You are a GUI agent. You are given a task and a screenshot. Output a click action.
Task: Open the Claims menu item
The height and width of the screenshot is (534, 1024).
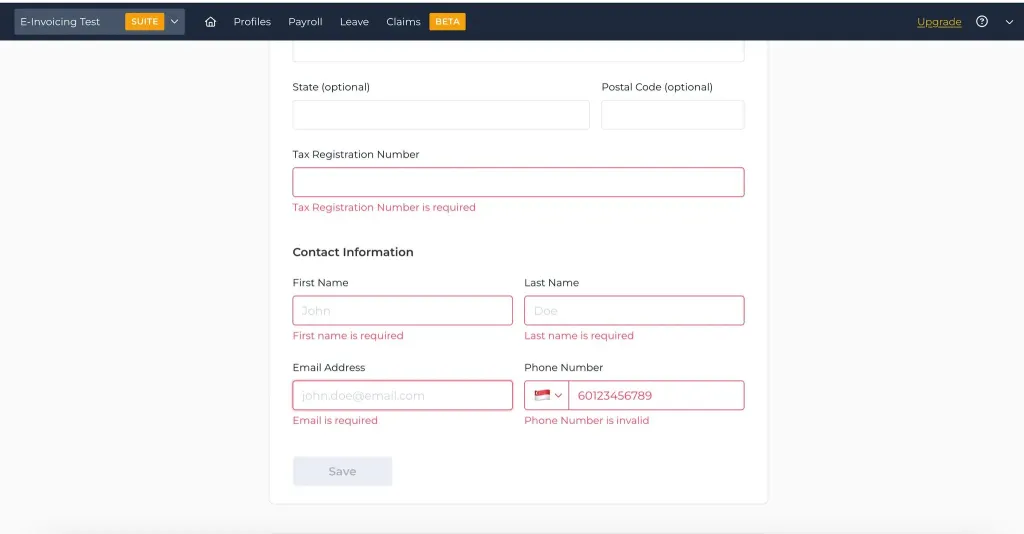click(403, 22)
